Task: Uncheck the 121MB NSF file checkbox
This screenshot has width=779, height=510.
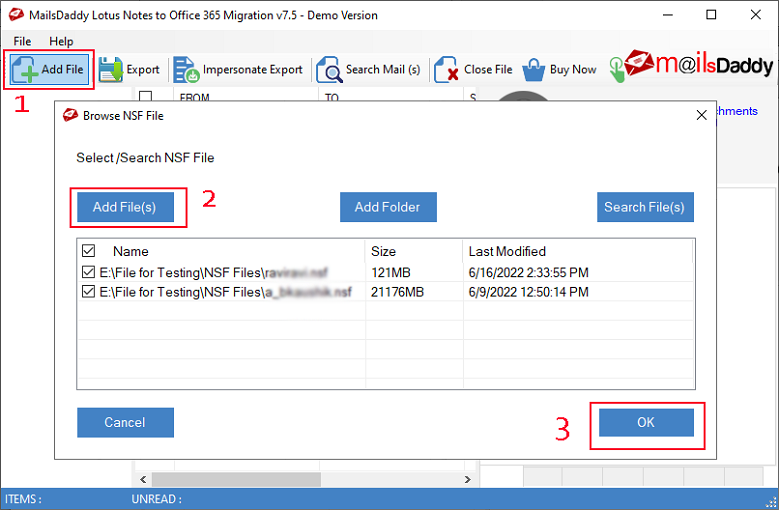Action: click(88, 272)
